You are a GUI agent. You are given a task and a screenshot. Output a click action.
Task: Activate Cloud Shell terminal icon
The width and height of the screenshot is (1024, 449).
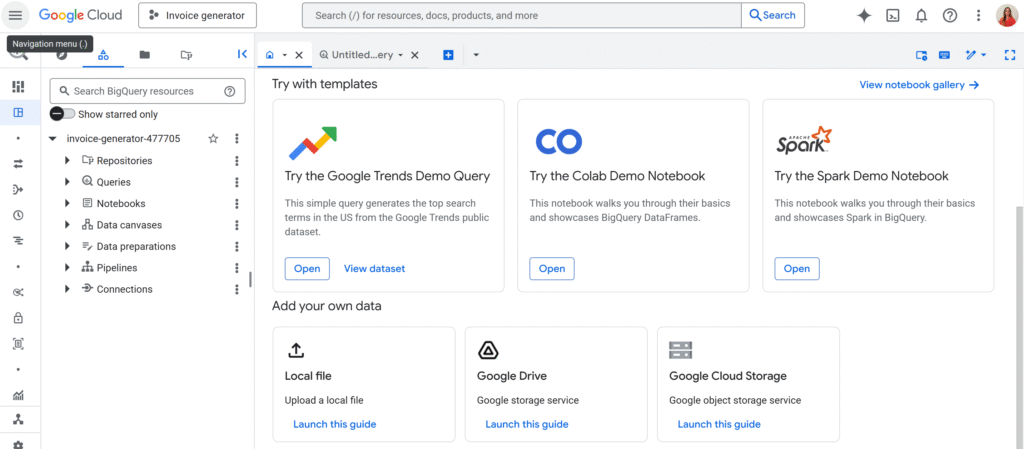[893, 15]
